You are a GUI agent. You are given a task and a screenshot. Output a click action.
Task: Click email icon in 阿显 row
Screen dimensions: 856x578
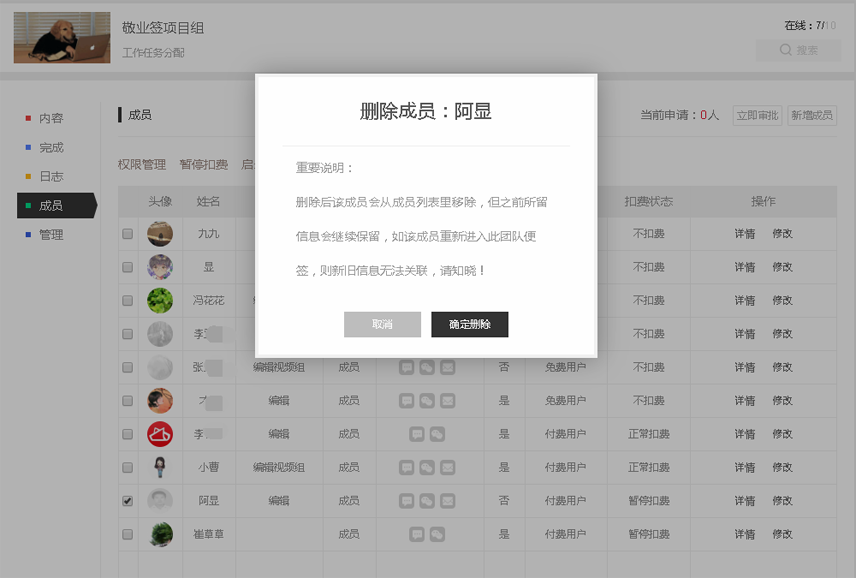pos(448,501)
